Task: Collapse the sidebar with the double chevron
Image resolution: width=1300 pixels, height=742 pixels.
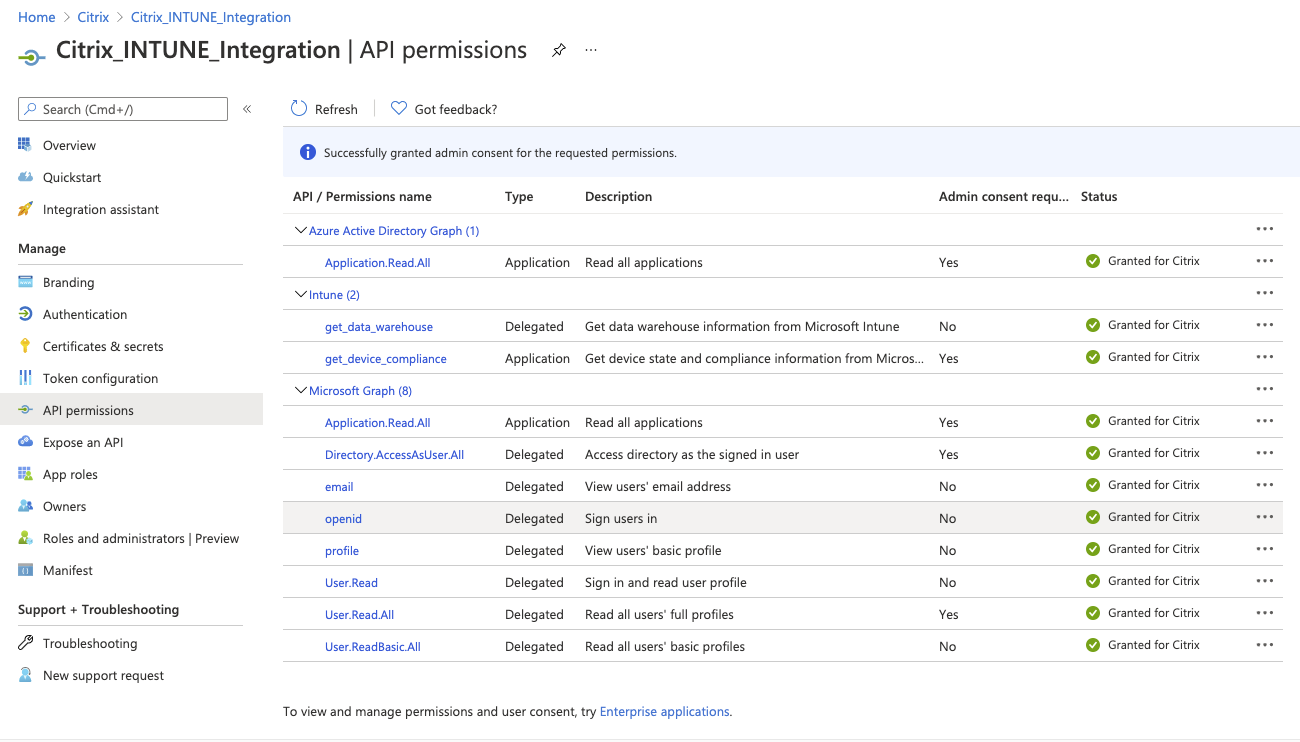Action: pos(247,109)
